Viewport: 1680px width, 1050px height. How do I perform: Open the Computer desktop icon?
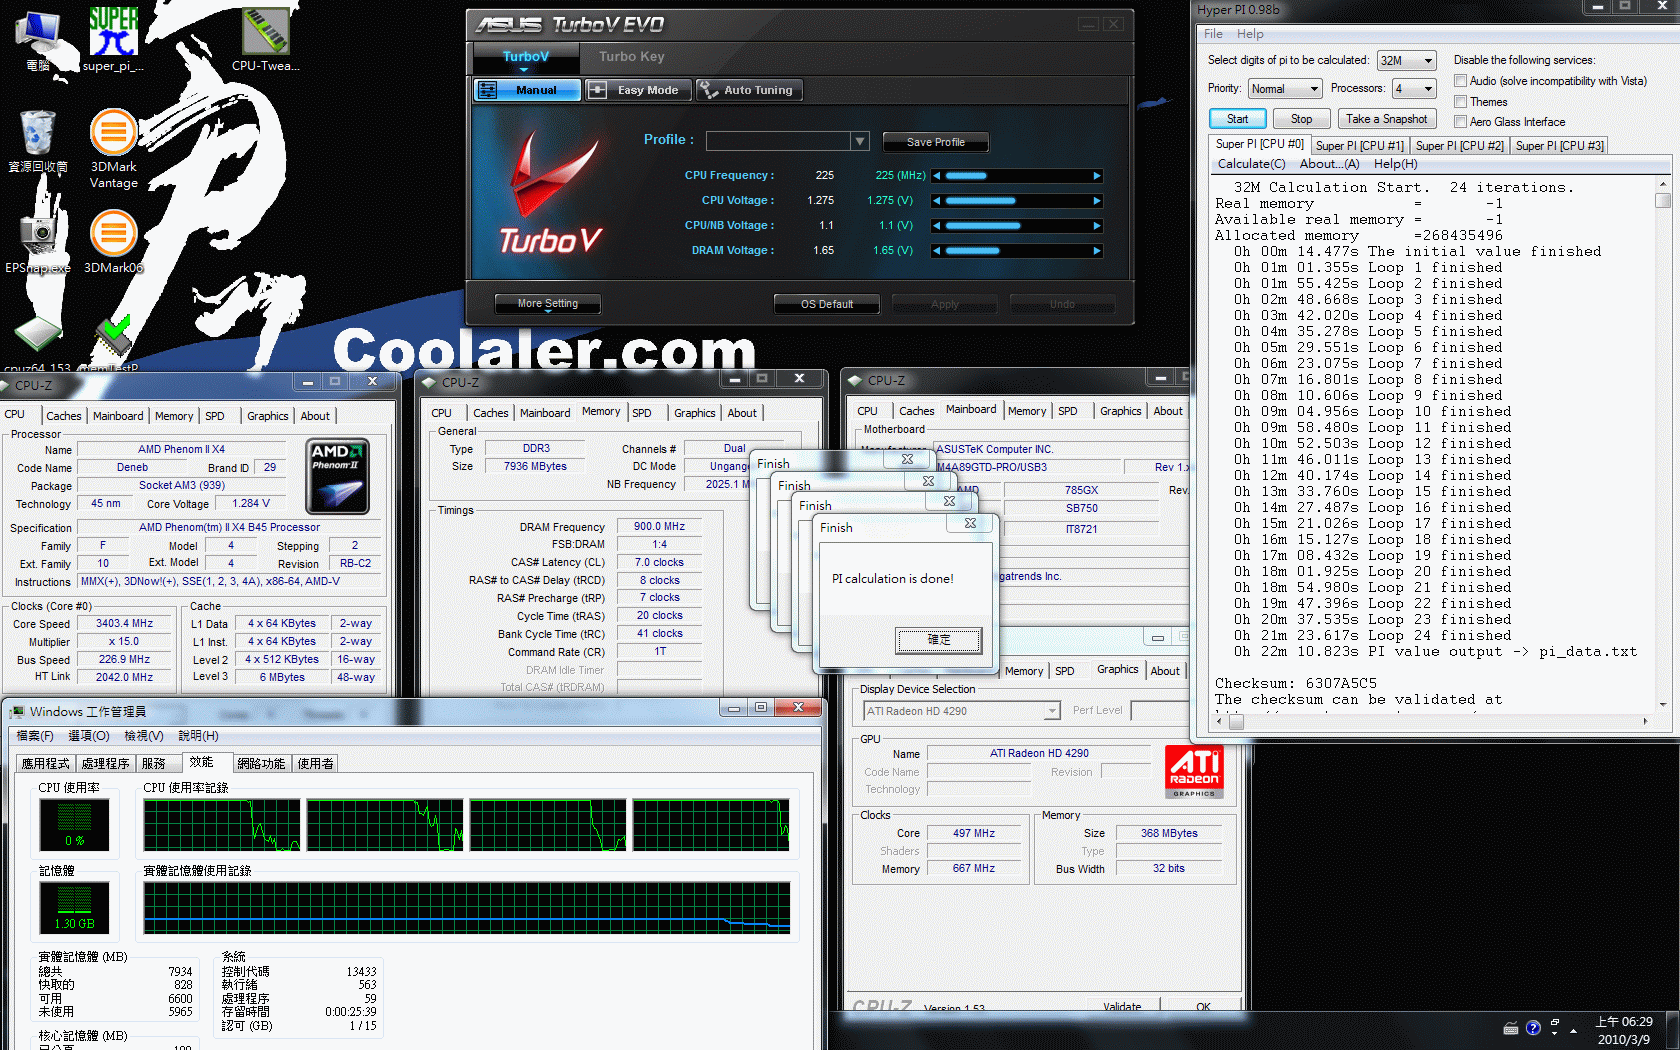(38, 38)
